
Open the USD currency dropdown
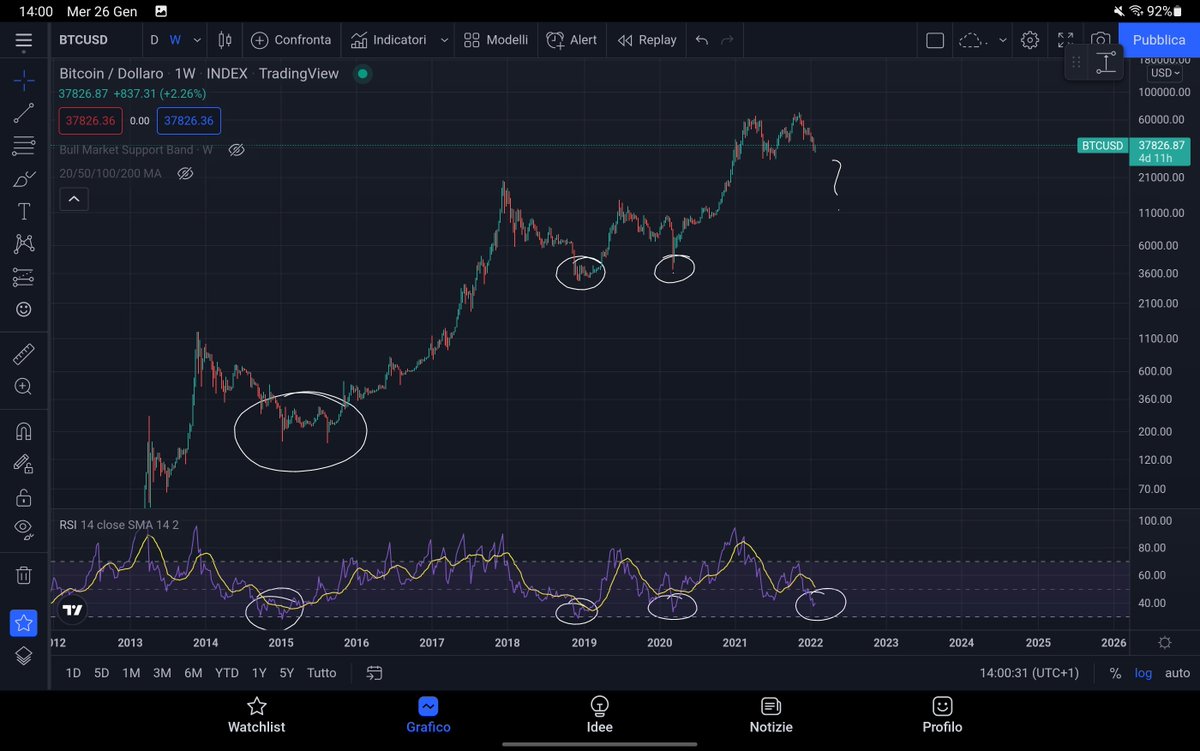pos(1166,72)
